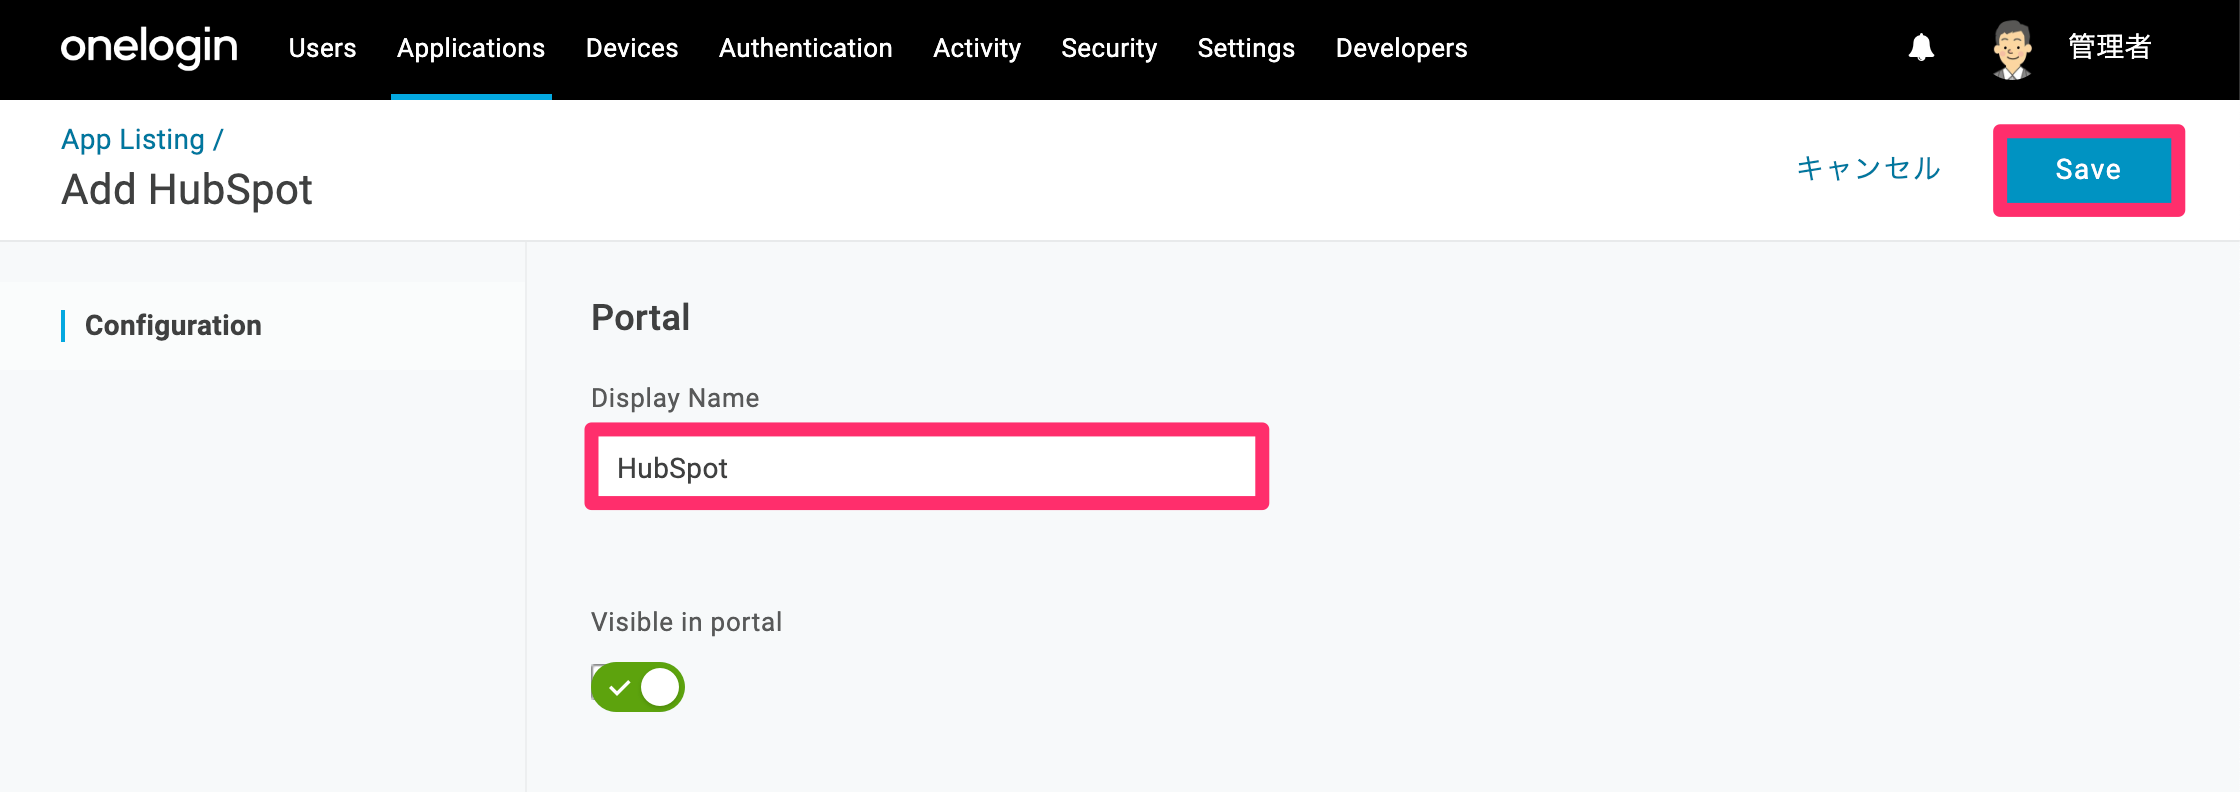Image resolution: width=2240 pixels, height=792 pixels.
Task: Open the Developers menu
Action: pyautogui.click(x=1401, y=48)
